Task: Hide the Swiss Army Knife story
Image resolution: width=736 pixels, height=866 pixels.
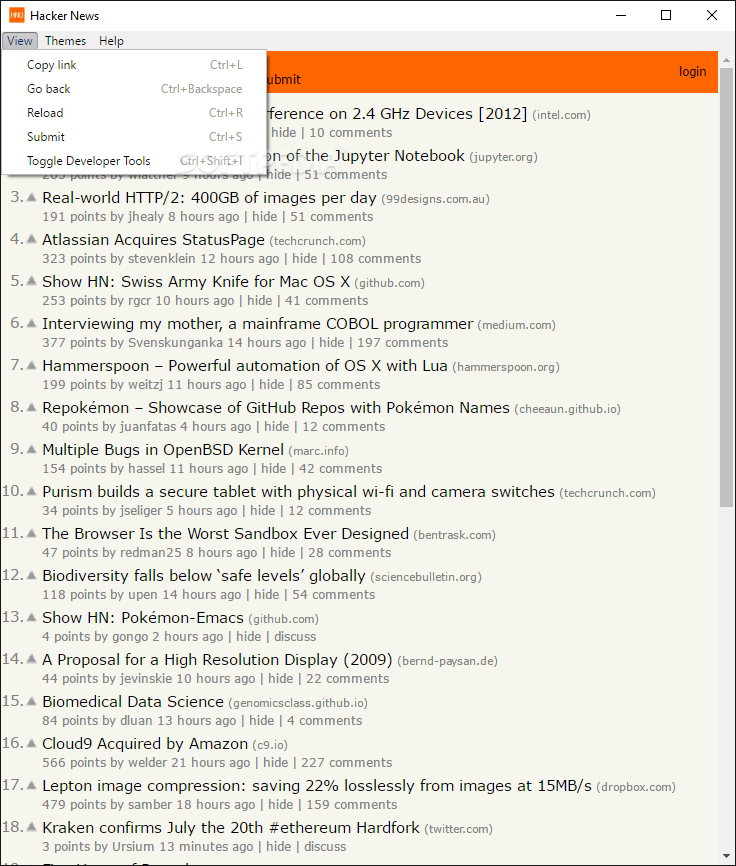Action: pos(260,300)
